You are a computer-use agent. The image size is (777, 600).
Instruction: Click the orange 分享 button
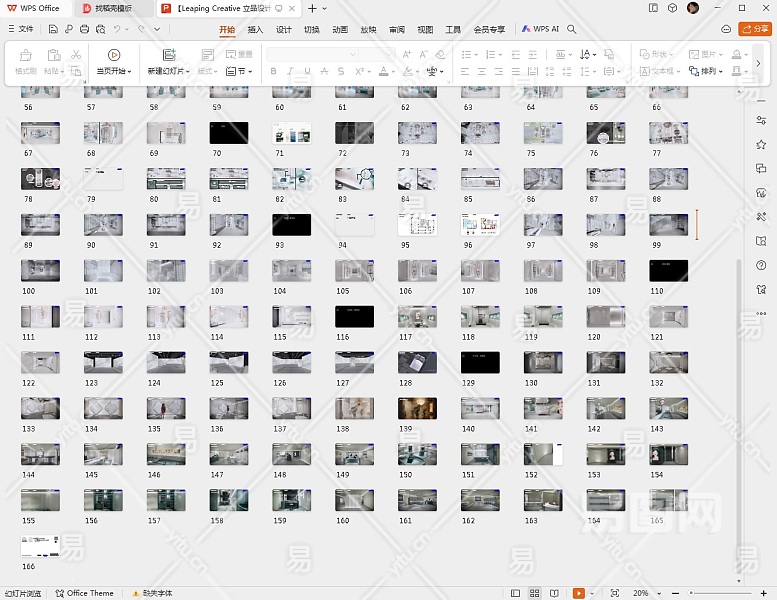point(754,29)
